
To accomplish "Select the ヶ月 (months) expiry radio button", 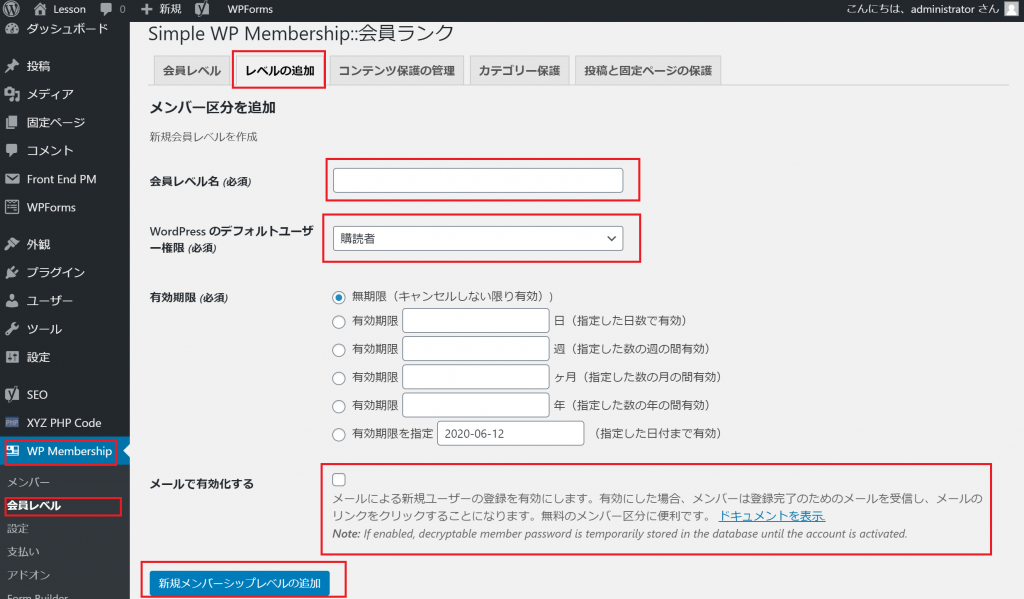I will [x=338, y=378].
